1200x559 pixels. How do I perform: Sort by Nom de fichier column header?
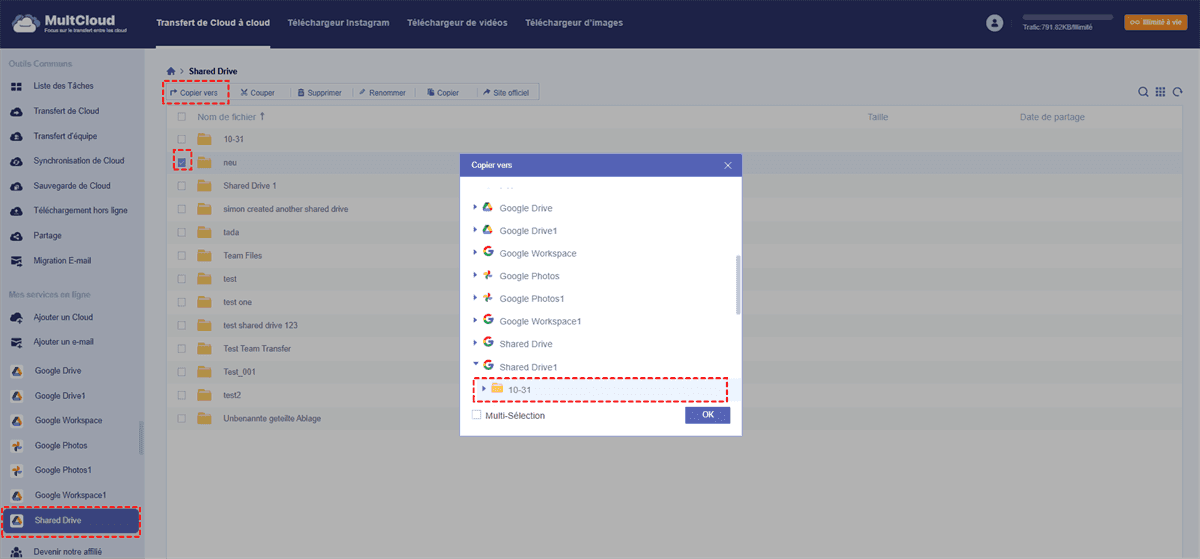click(230, 117)
